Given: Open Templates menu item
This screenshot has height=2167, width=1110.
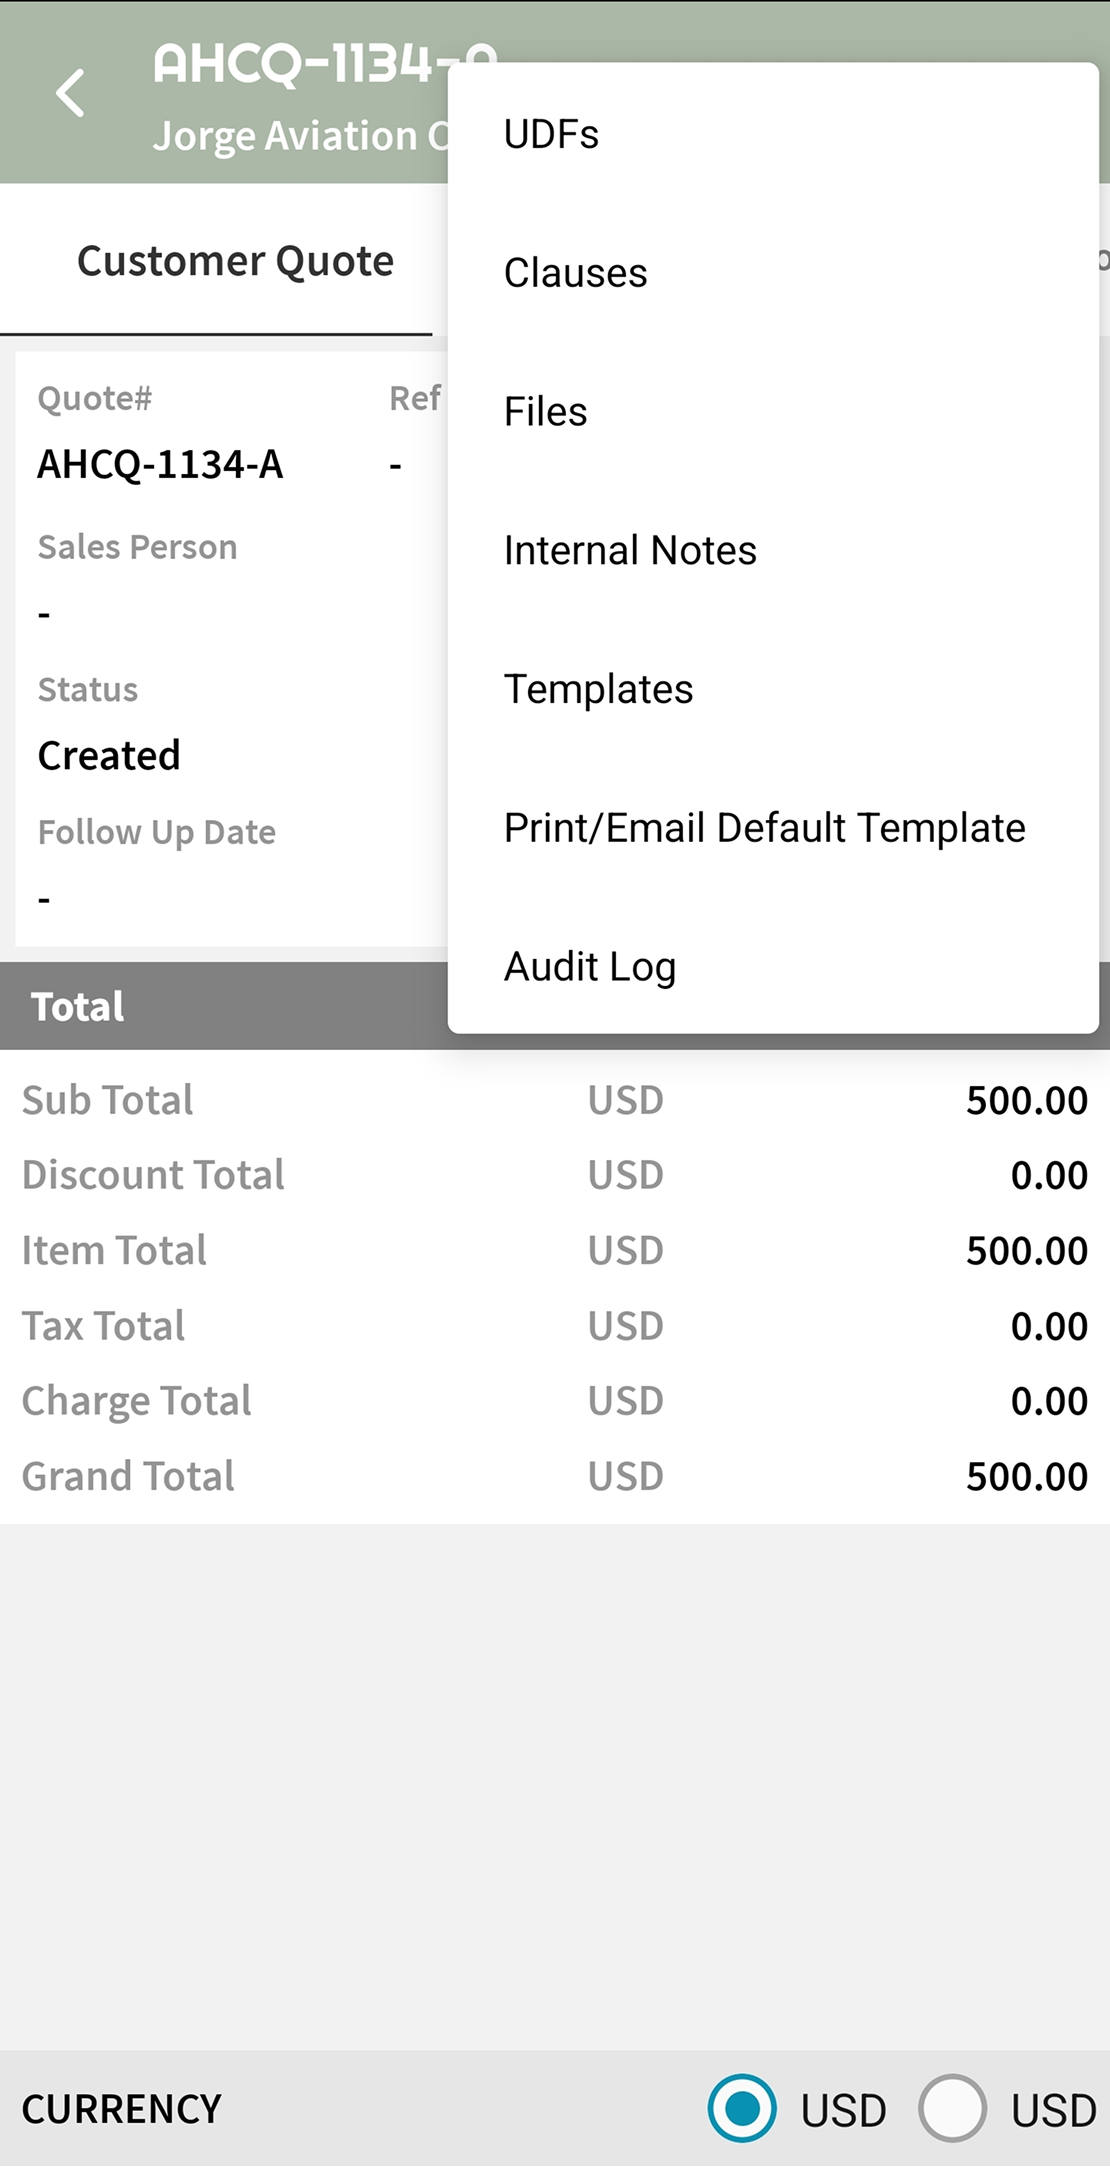Looking at the screenshot, I should pos(598,690).
